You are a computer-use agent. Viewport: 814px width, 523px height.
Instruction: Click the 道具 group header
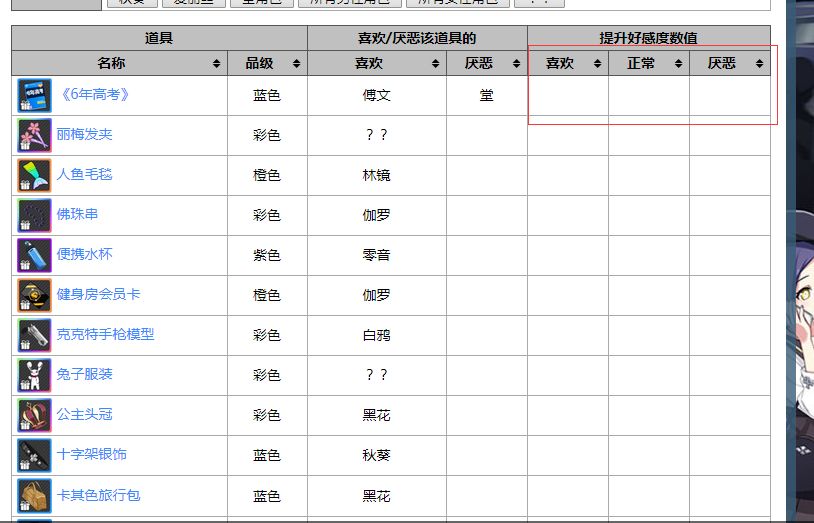pyautogui.click(x=159, y=38)
